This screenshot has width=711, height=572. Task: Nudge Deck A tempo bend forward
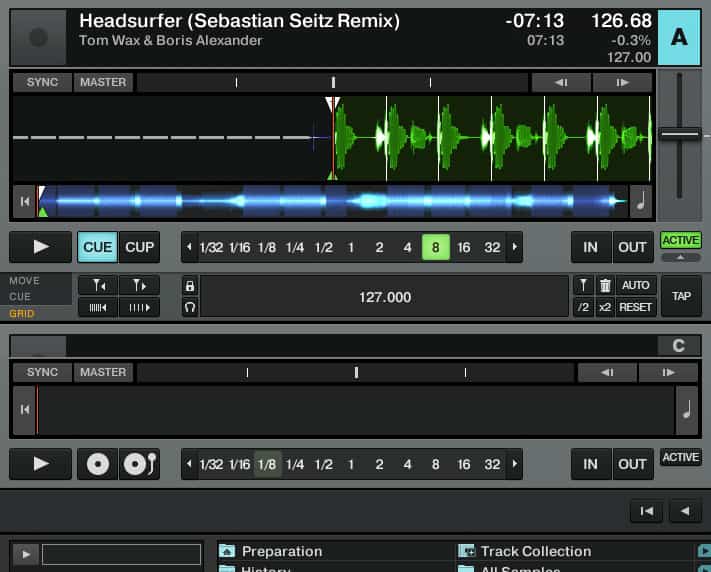(622, 83)
